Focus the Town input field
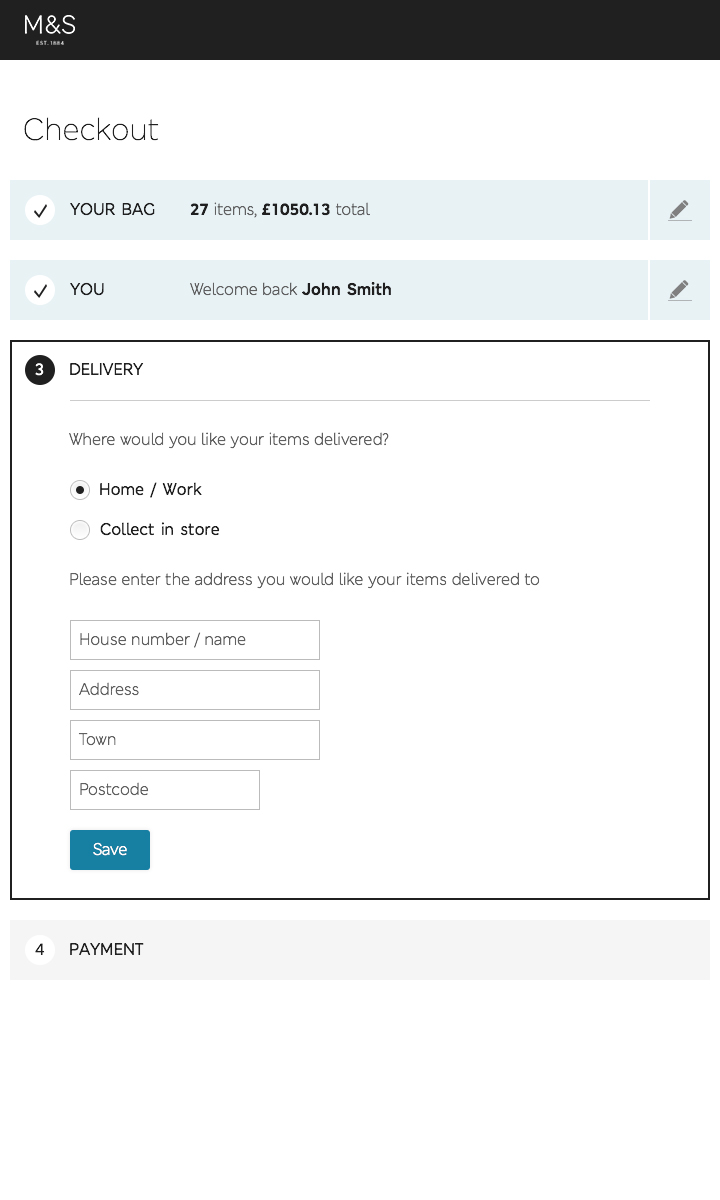This screenshot has height=1200, width=720. 195,740
